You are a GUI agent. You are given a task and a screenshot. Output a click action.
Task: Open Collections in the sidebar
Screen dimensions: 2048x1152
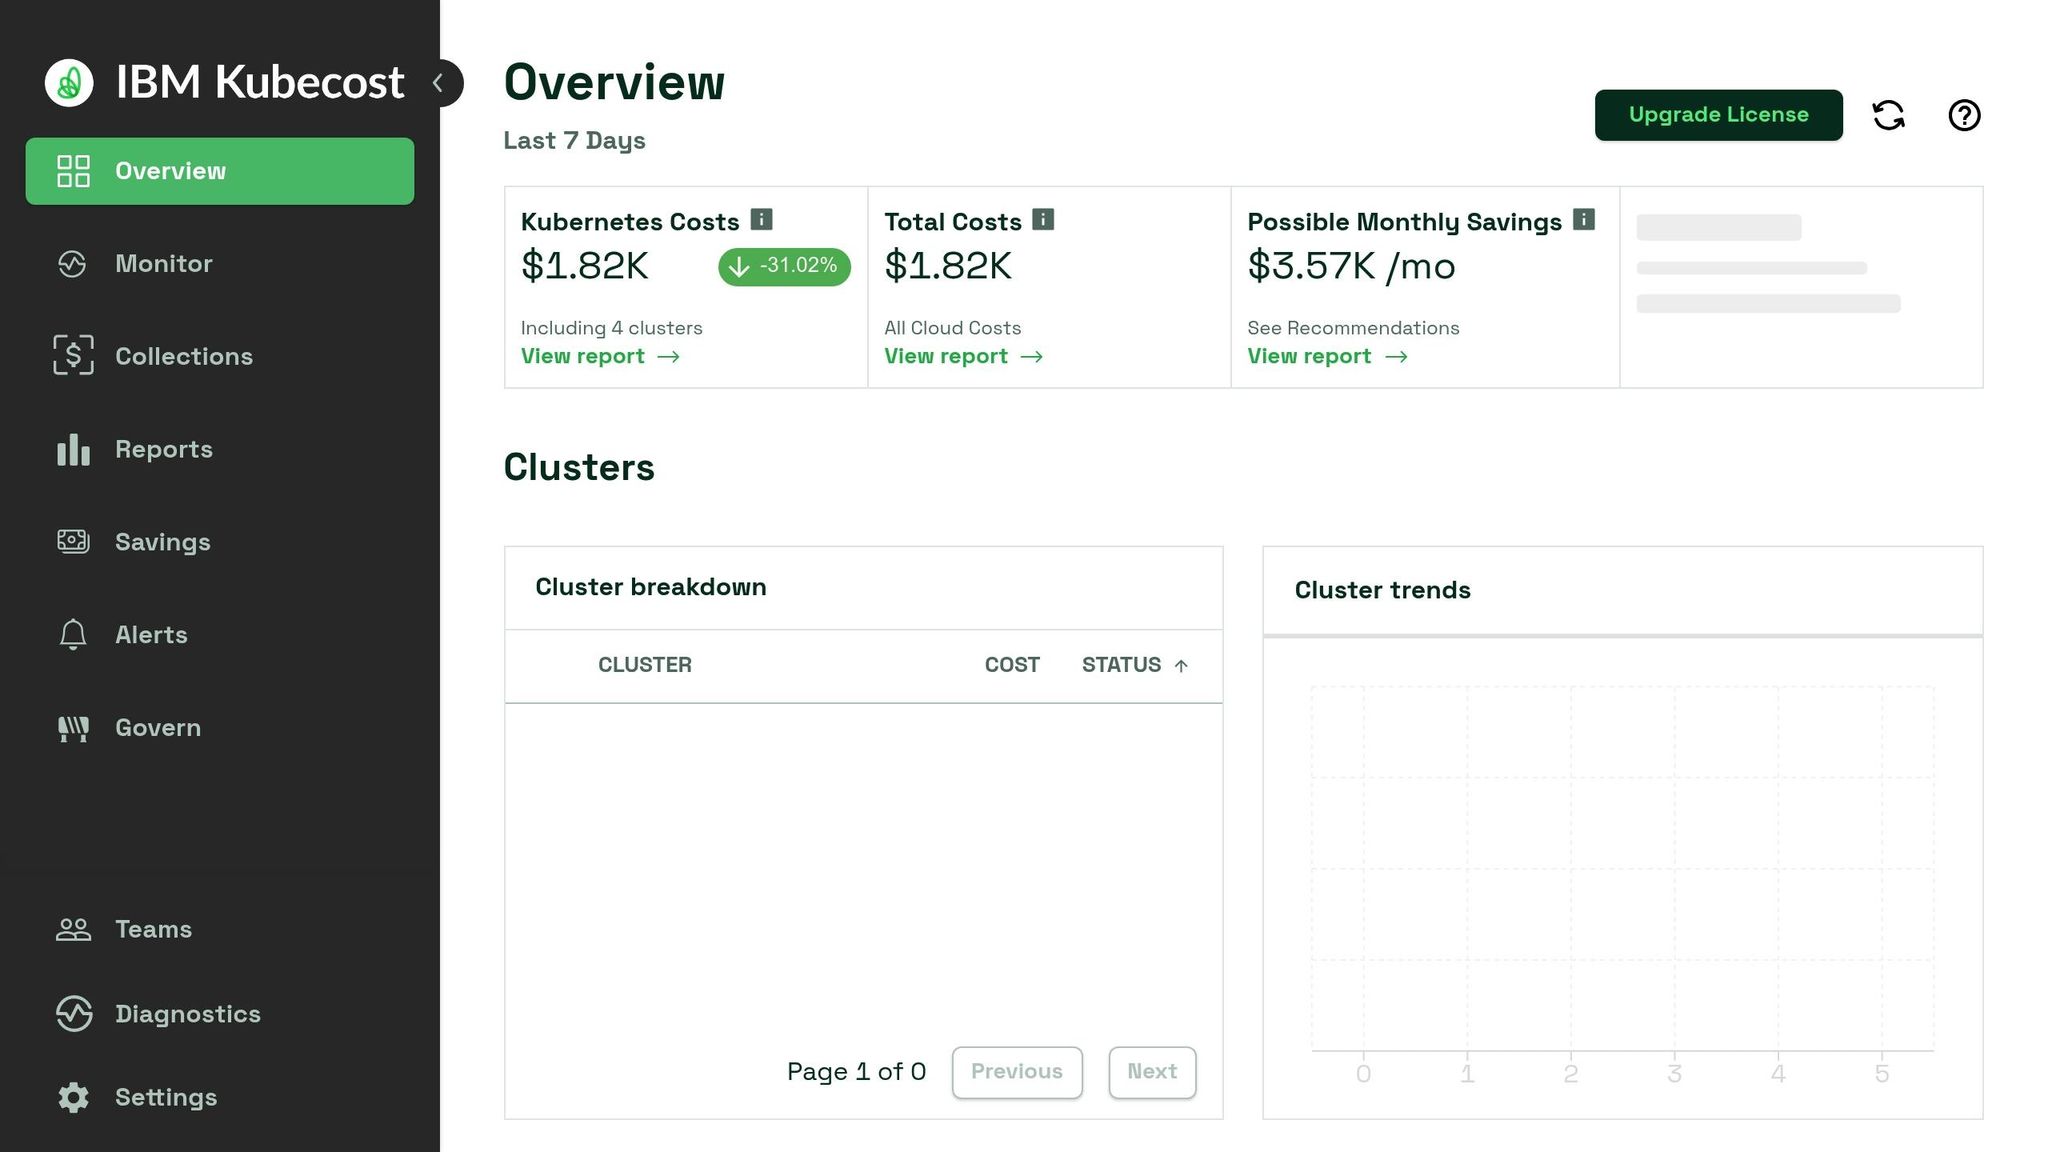tap(183, 356)
